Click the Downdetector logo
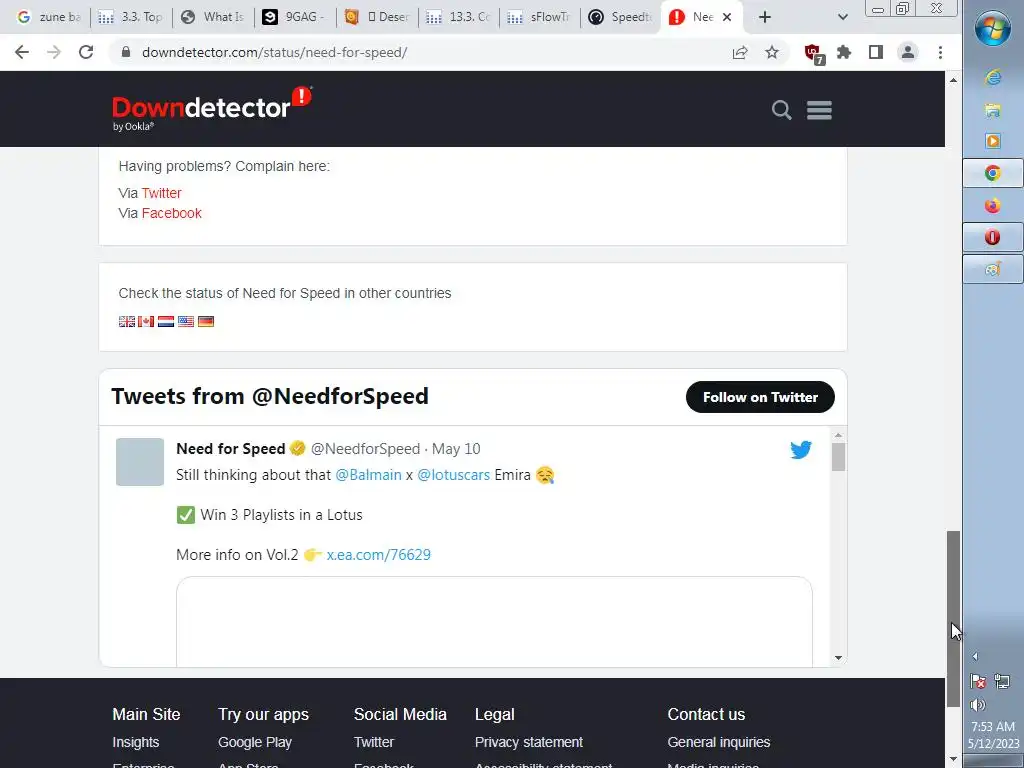Image resolution: width=1024 pixels, height=768 pixels. (x=212, y=108)
